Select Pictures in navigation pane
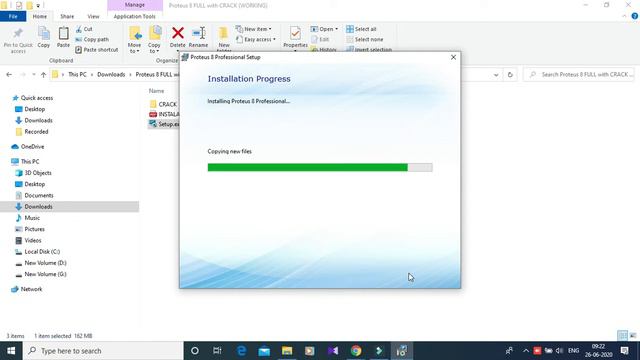This screenshot has height=360, width=640. [x=34, y=229]
